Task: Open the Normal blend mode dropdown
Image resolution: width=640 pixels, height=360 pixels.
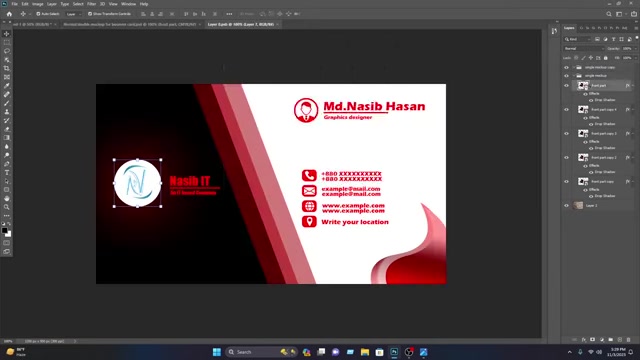Action: tap(583, 49)
